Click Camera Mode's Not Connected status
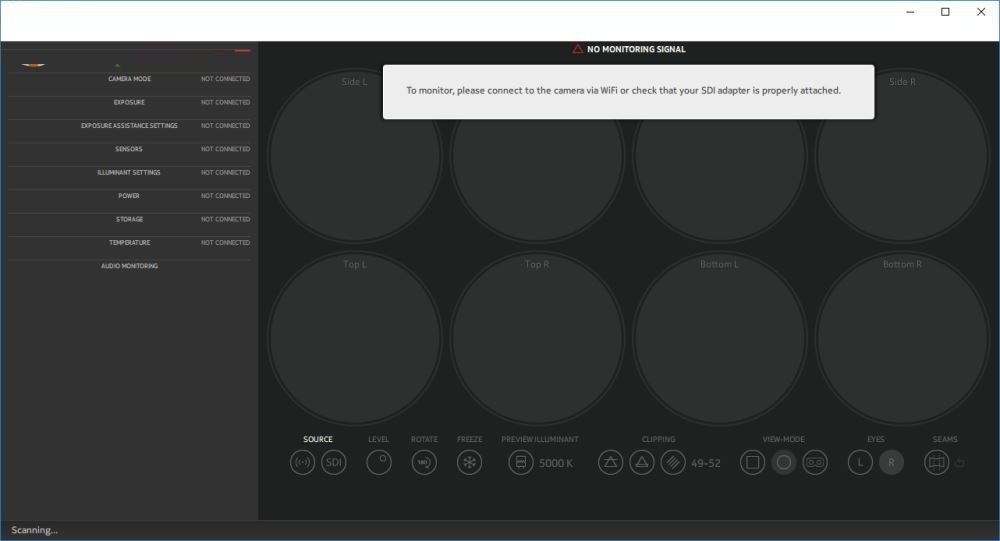This screenshot has width=1000, height=541. tap(226, 79)
